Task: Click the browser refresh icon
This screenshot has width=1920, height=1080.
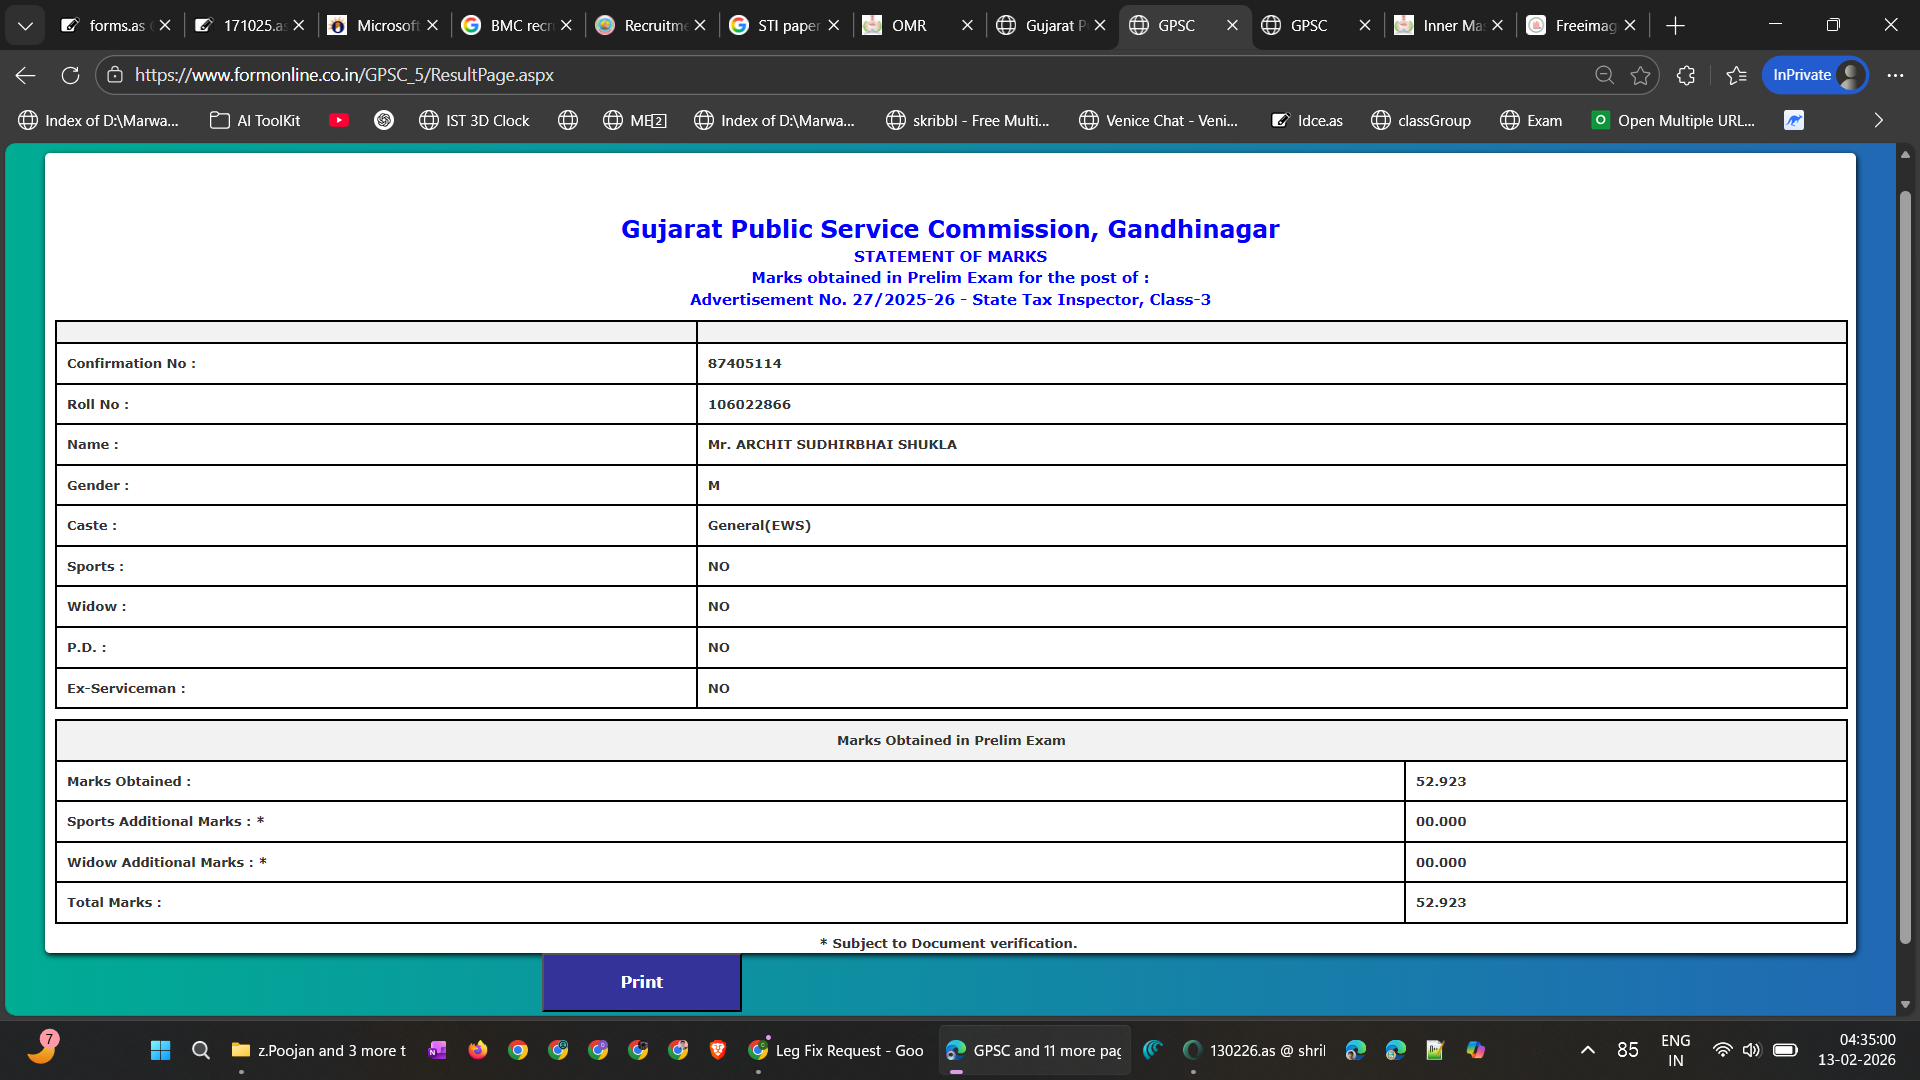Action: pyautogui.click(x=70, y=75)
